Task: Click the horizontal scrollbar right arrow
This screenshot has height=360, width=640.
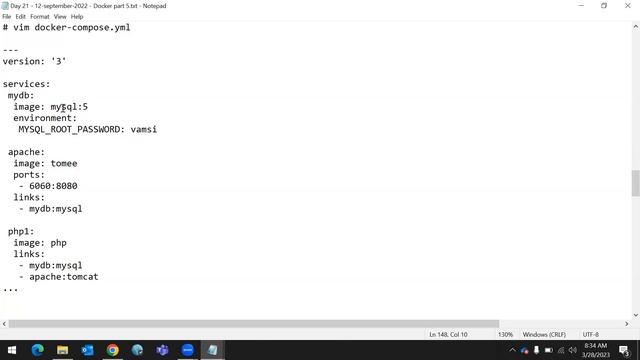Action: 627,324
